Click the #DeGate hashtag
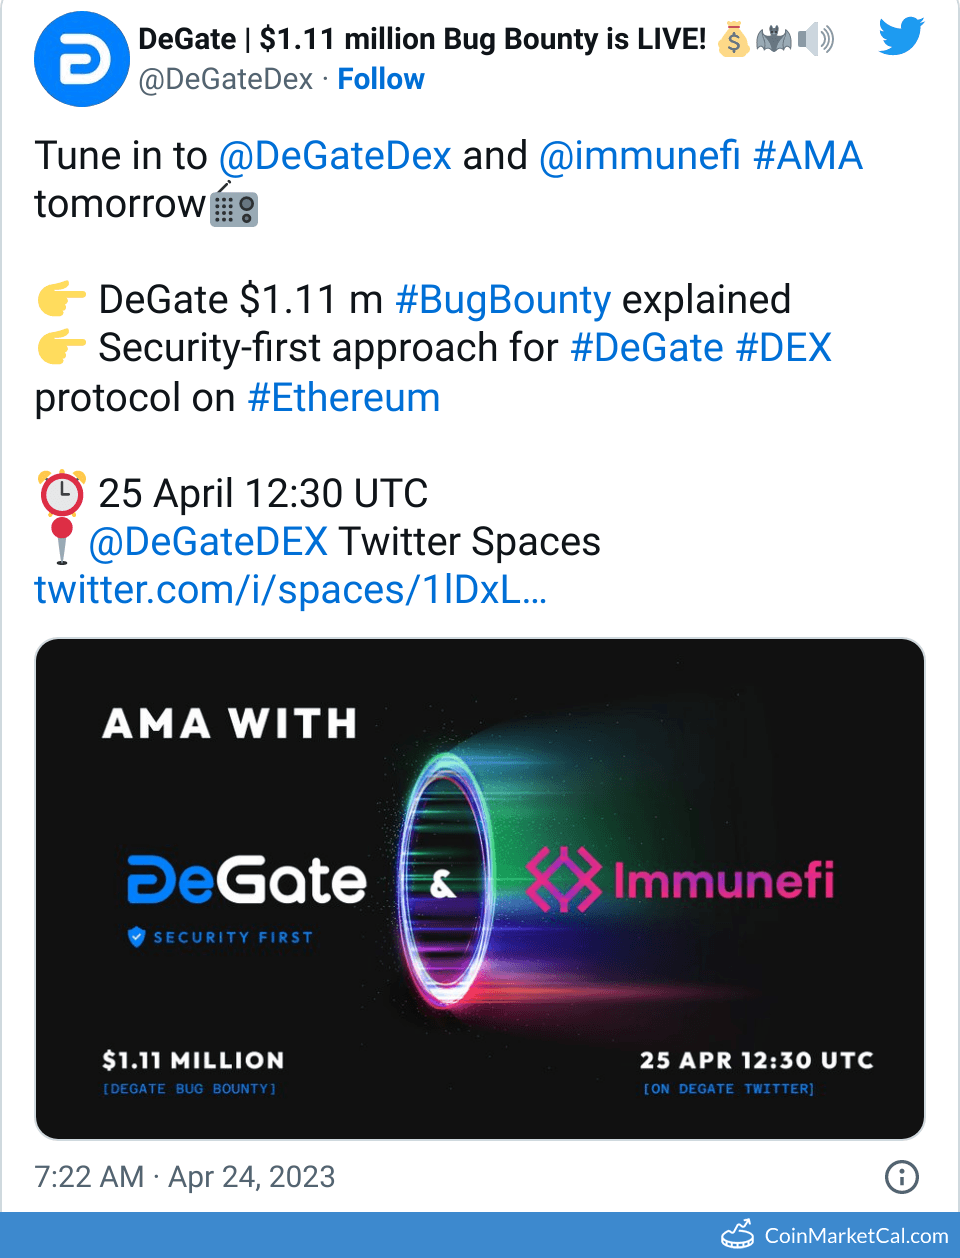 tap(646, 348)
